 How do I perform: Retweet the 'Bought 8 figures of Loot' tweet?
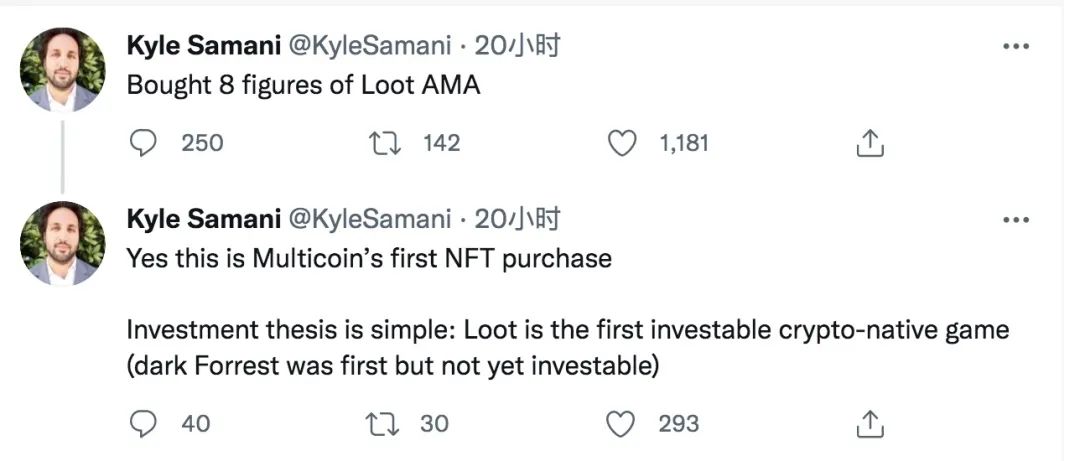click(x=385, y=144)
